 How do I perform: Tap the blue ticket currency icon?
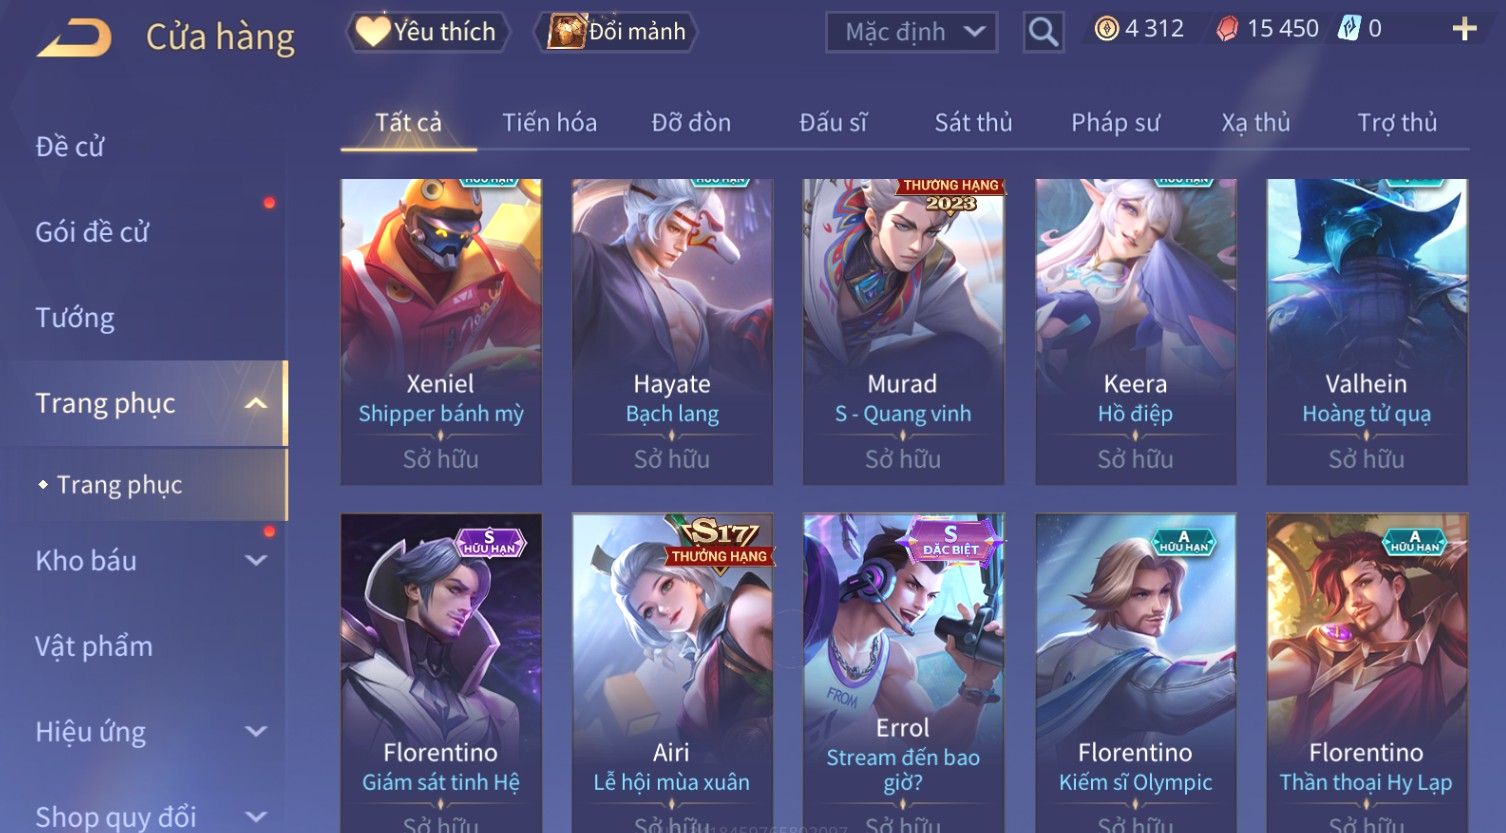1350,29
